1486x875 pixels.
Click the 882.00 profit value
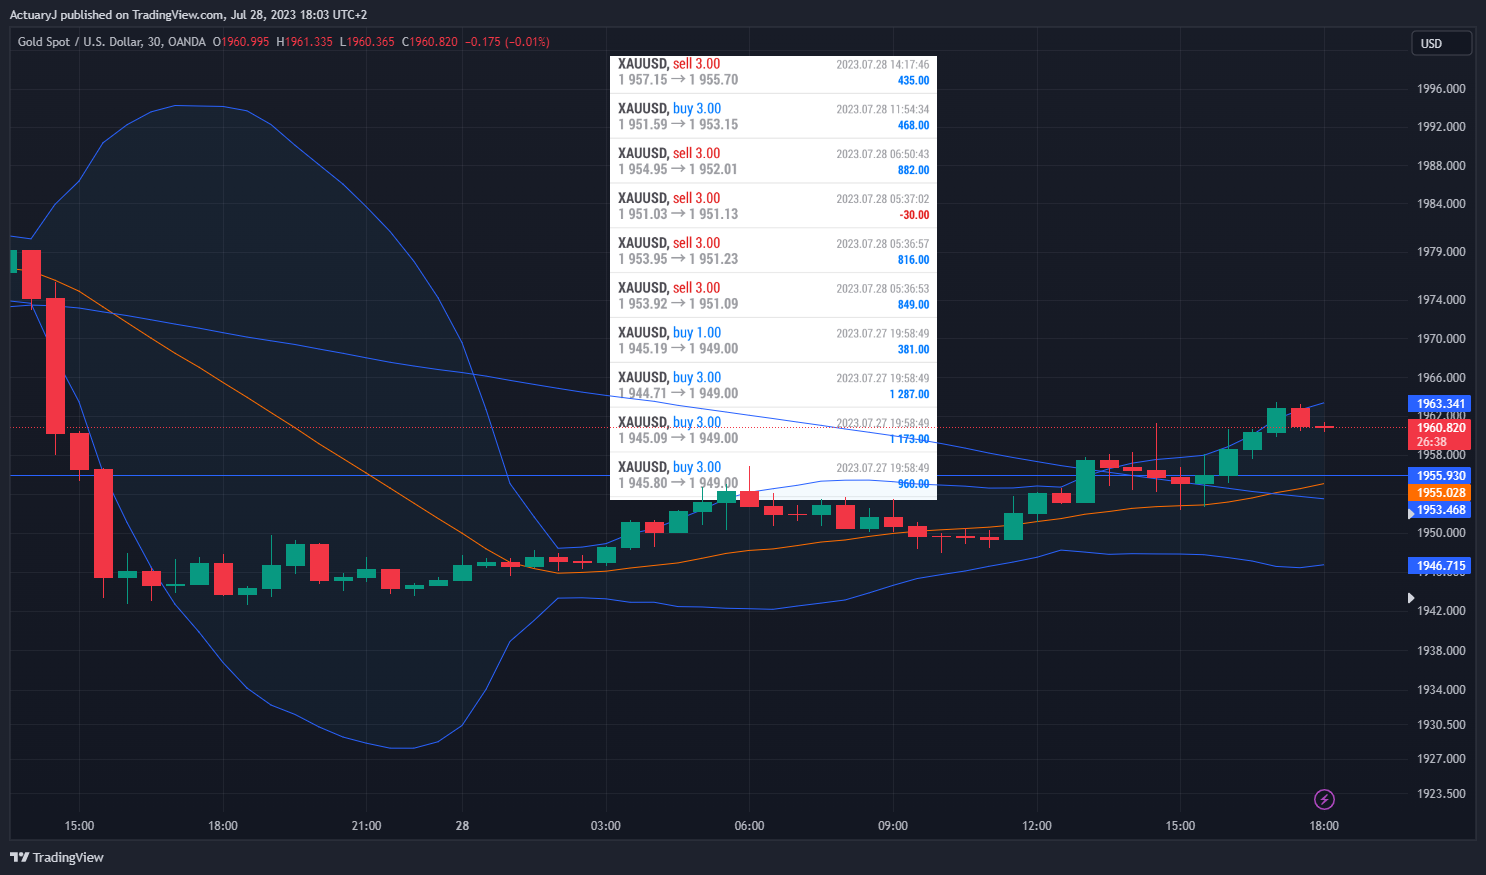point(913,170)
